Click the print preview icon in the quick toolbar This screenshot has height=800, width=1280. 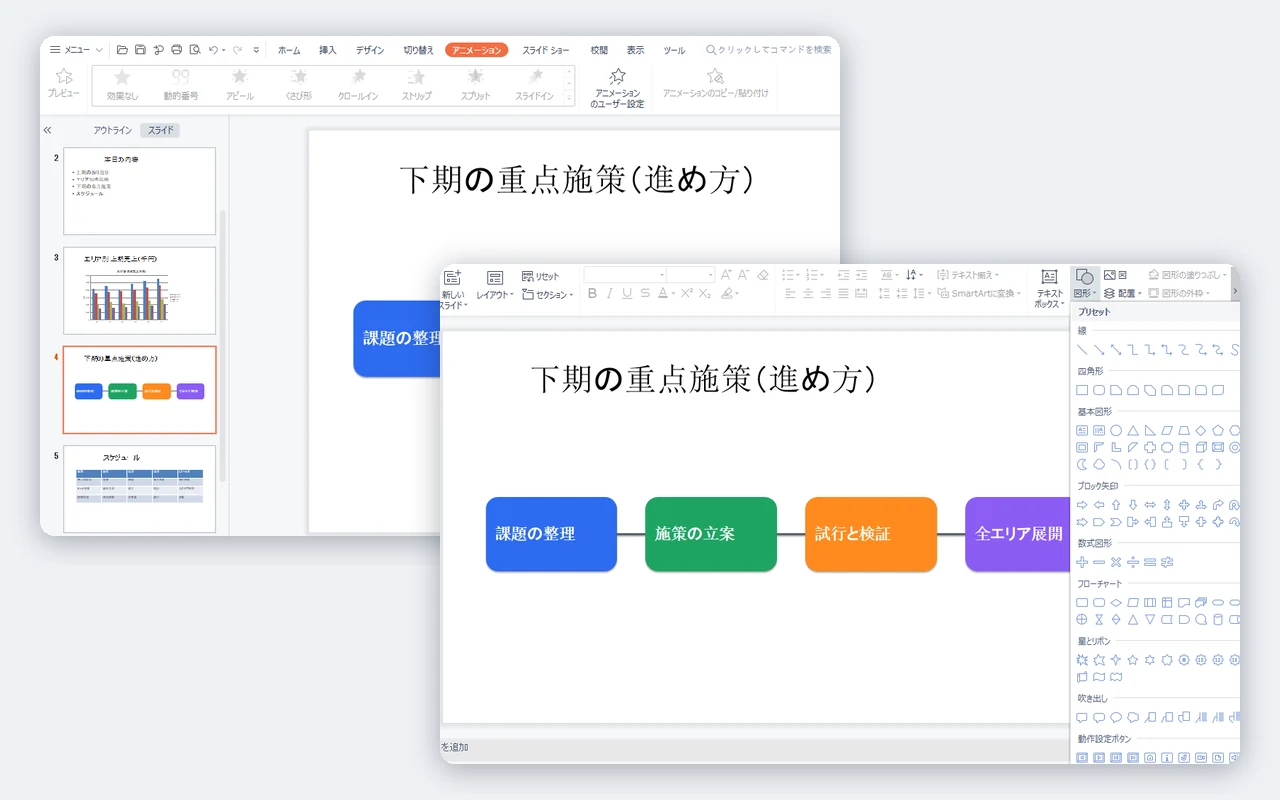[195, 50]
